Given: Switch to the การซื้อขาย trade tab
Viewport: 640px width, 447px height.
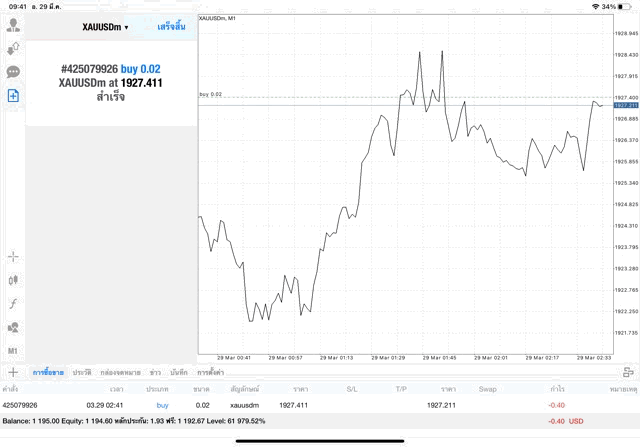Looking at the screenshot, I should tap(48, 372).
